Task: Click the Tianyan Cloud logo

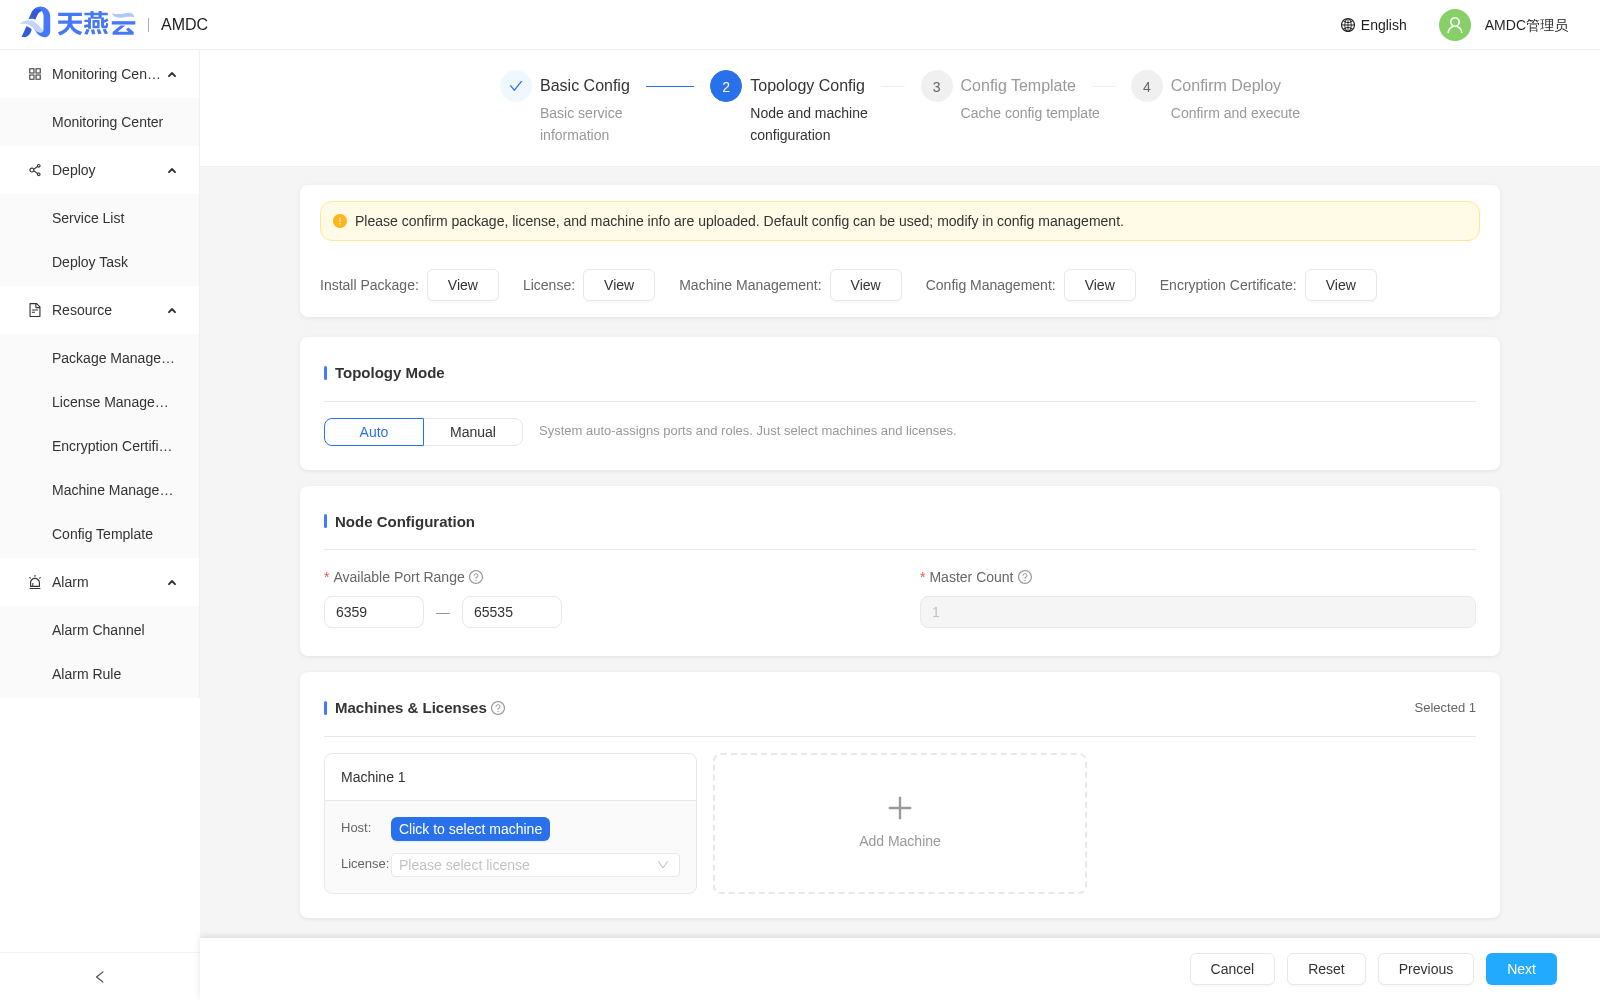Action: (x=78, y=23)
